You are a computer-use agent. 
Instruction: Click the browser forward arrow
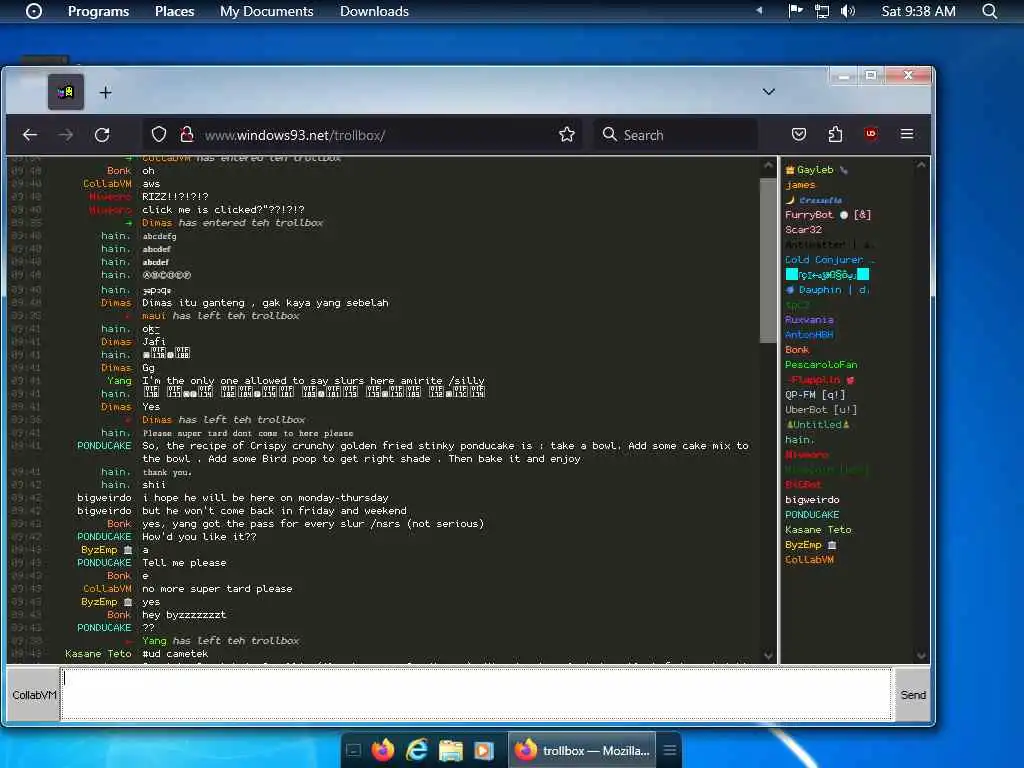tap(66, 135)
